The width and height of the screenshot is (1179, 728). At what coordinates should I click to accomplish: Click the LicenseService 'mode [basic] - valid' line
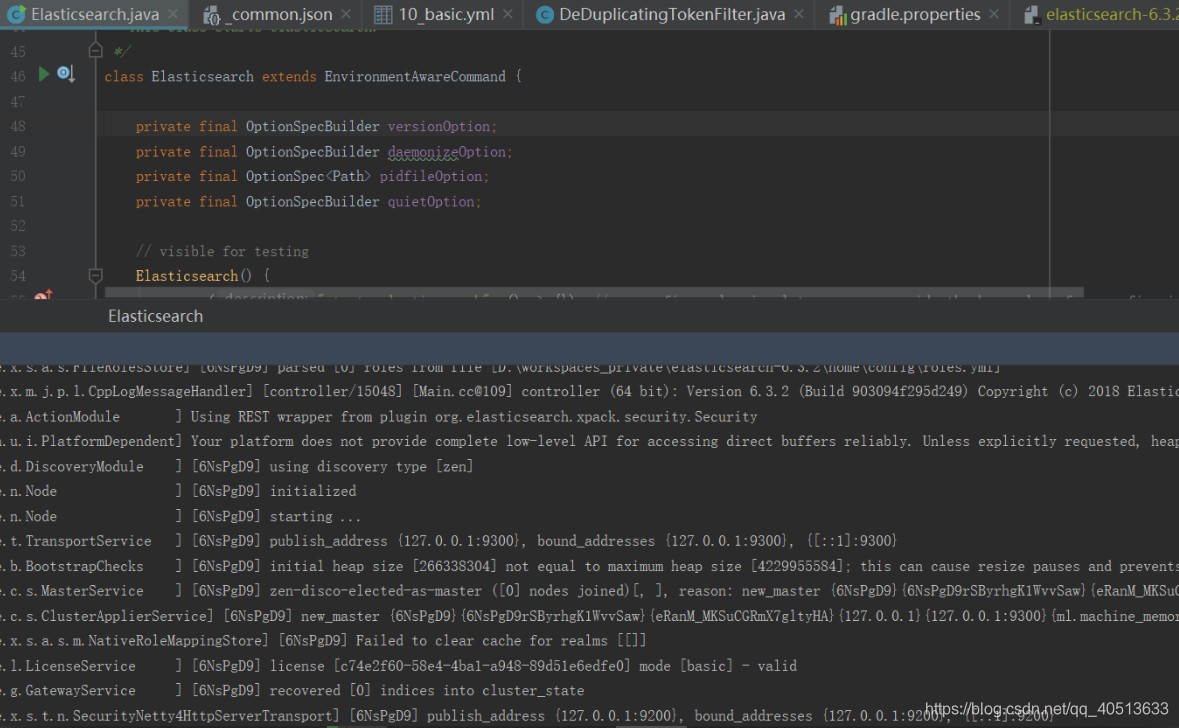point(398,666)
